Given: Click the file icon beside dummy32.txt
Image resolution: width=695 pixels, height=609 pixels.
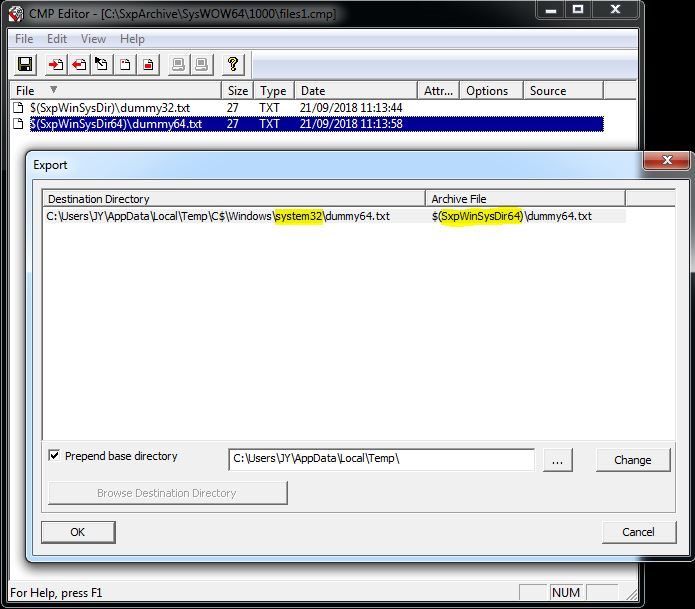Looking at the screenshot, I should tap(19, 107).
